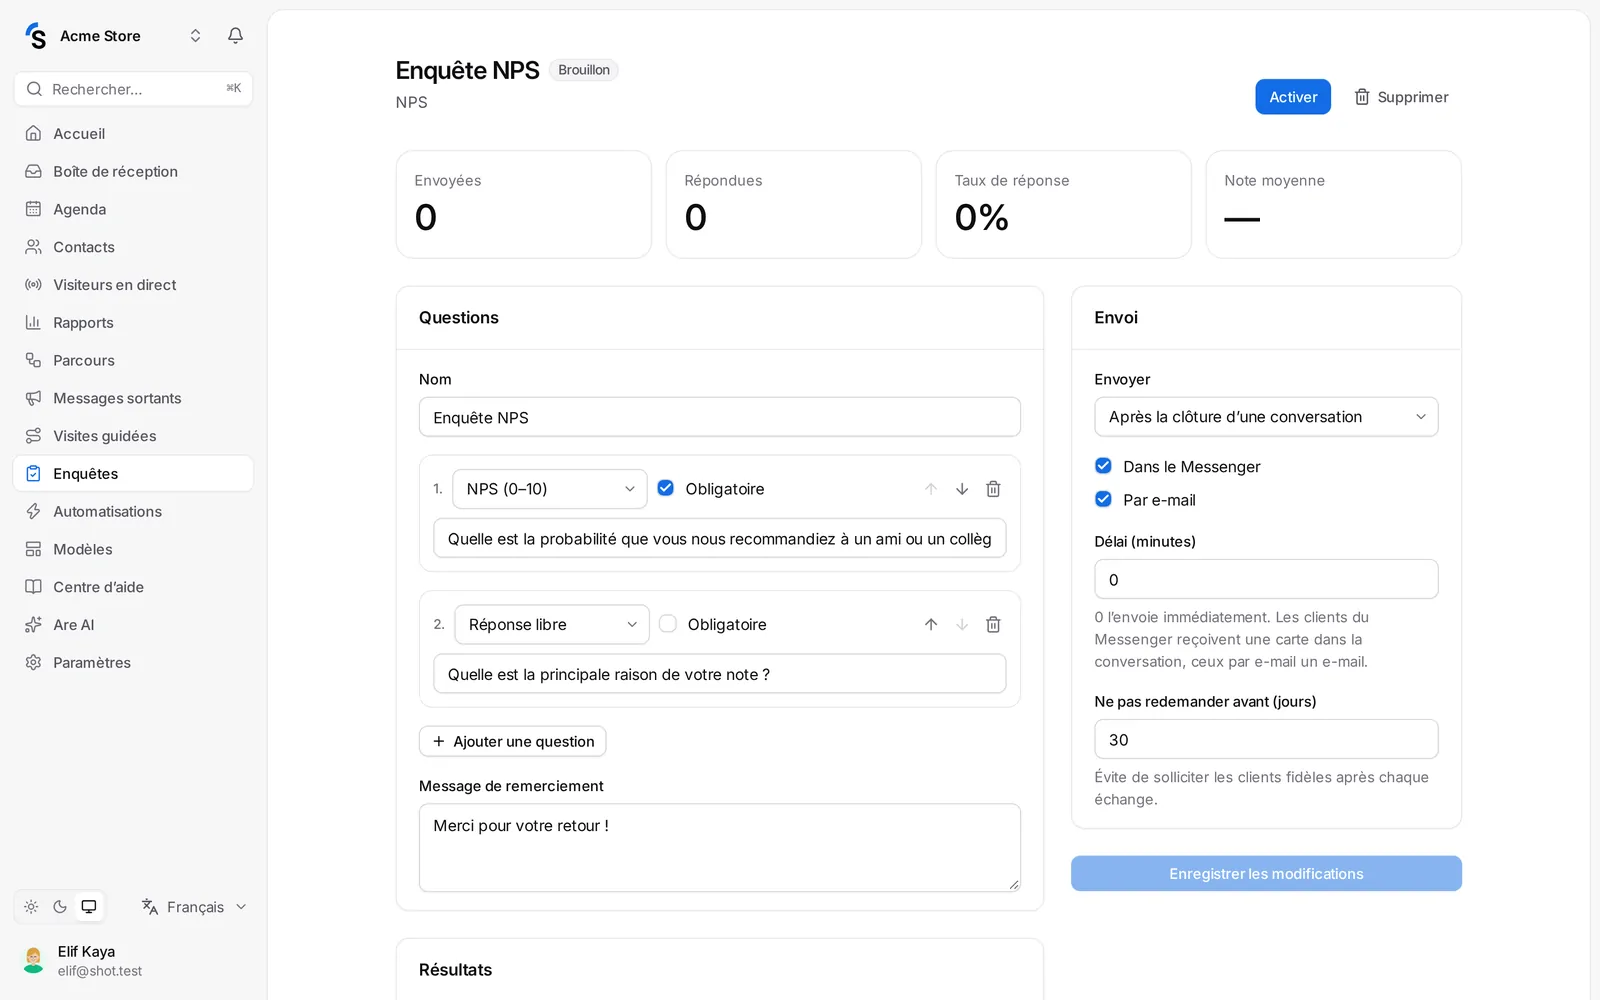Open Centre d'aide in sidebar

point(133,587)
